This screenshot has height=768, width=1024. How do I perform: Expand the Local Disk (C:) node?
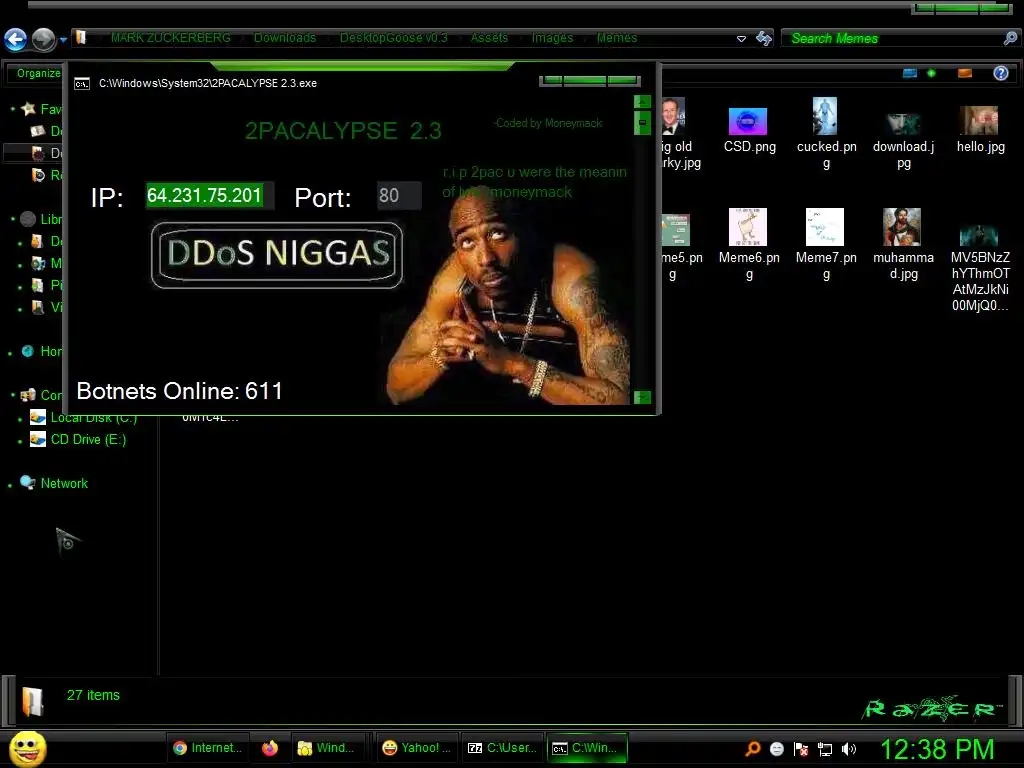pyautogui.click(x=20, y=420)
